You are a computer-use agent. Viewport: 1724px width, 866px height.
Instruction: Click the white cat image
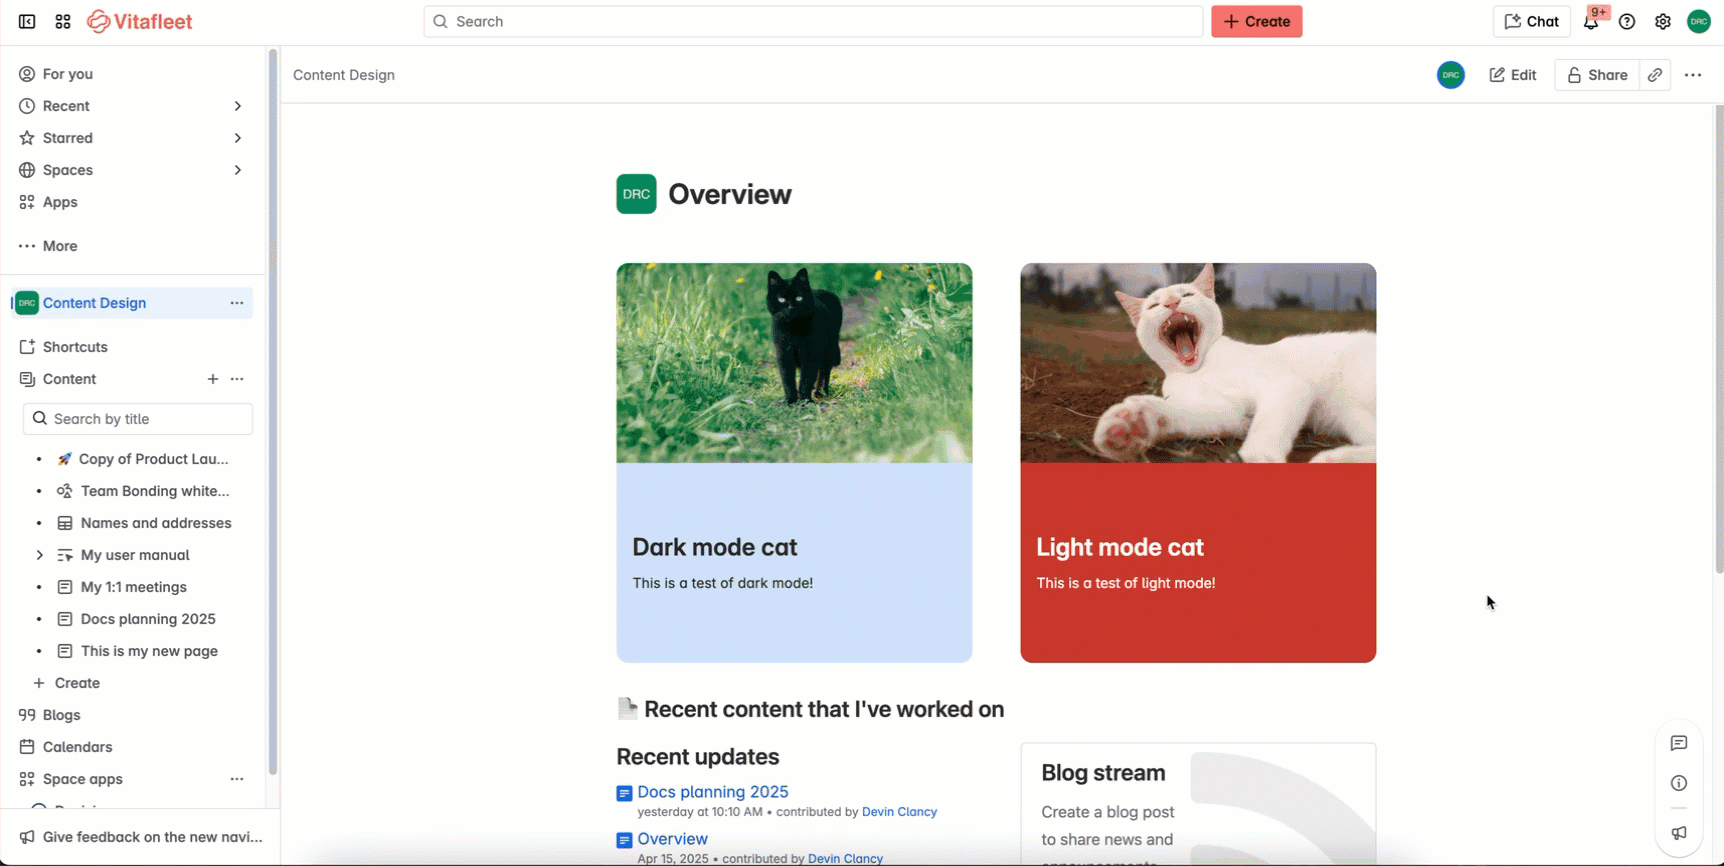[x=1198, y=363]
